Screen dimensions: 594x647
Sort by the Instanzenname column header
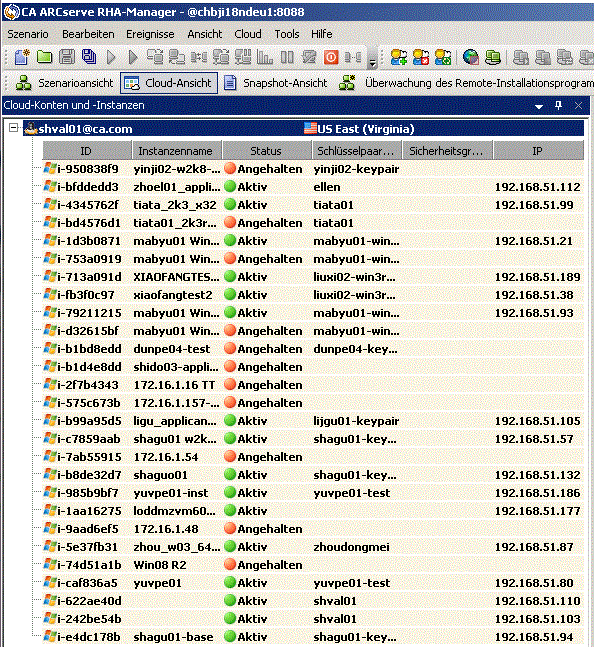[x=177, y=151]
